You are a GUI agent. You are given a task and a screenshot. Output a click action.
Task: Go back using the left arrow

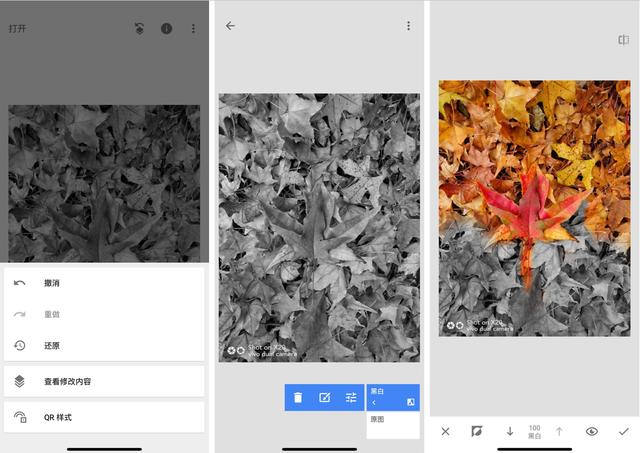[x=231, y=26]
